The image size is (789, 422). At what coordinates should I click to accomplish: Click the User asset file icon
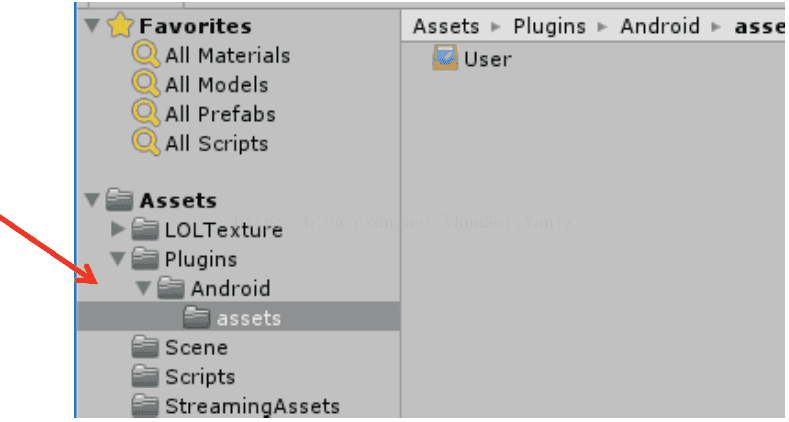pyautogui.click(x=445, y=58)
